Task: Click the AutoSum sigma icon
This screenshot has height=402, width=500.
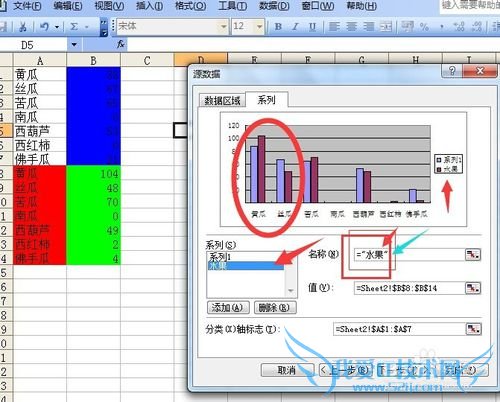Action: 74,26
